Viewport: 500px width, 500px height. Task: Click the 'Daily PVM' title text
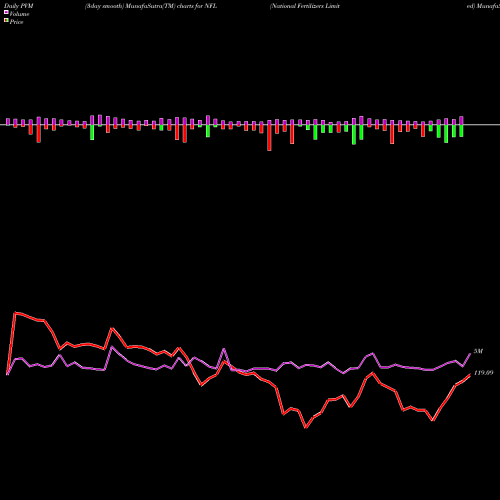coord(20,6)
